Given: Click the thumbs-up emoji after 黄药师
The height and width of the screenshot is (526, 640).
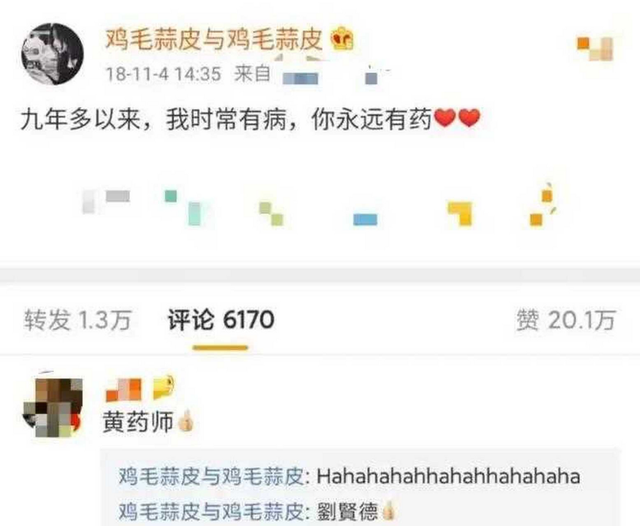Looking at the screenshot, I should click(186, 422).
